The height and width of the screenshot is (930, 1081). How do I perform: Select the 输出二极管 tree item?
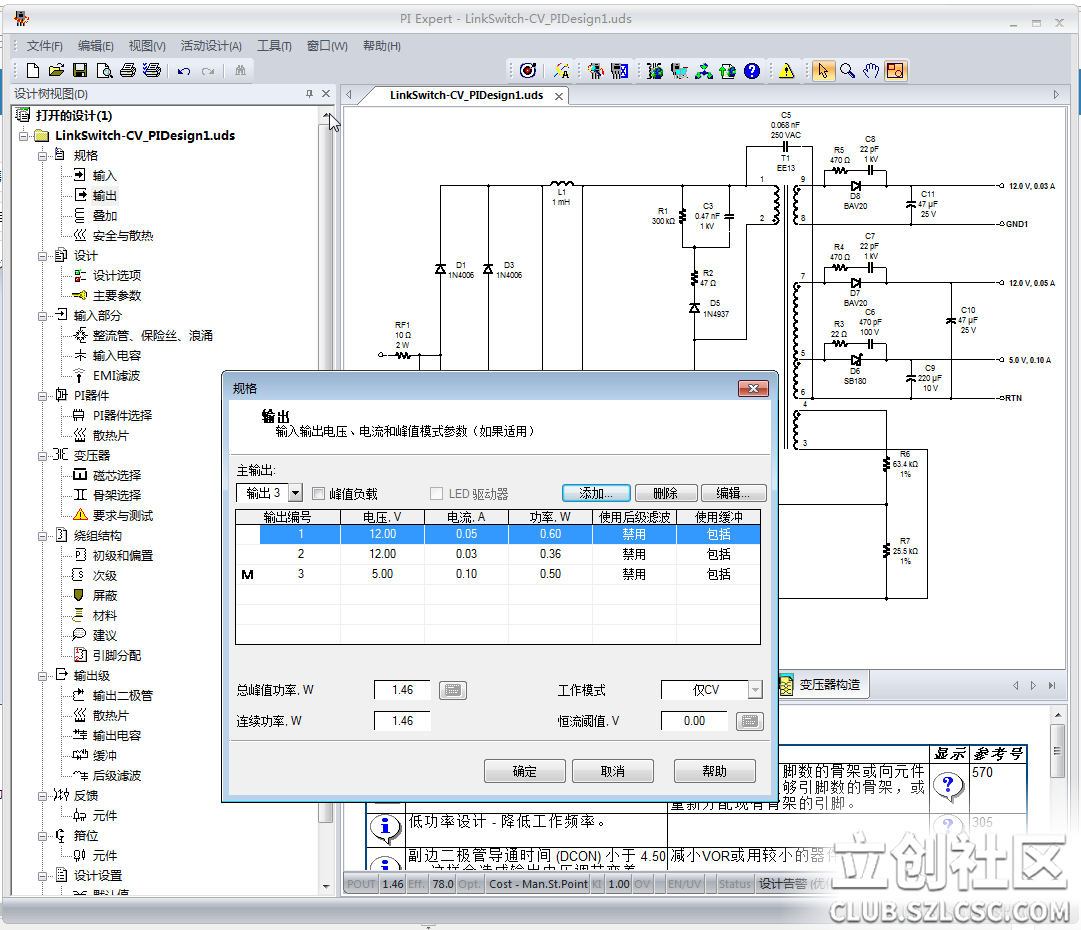[123, 696]
